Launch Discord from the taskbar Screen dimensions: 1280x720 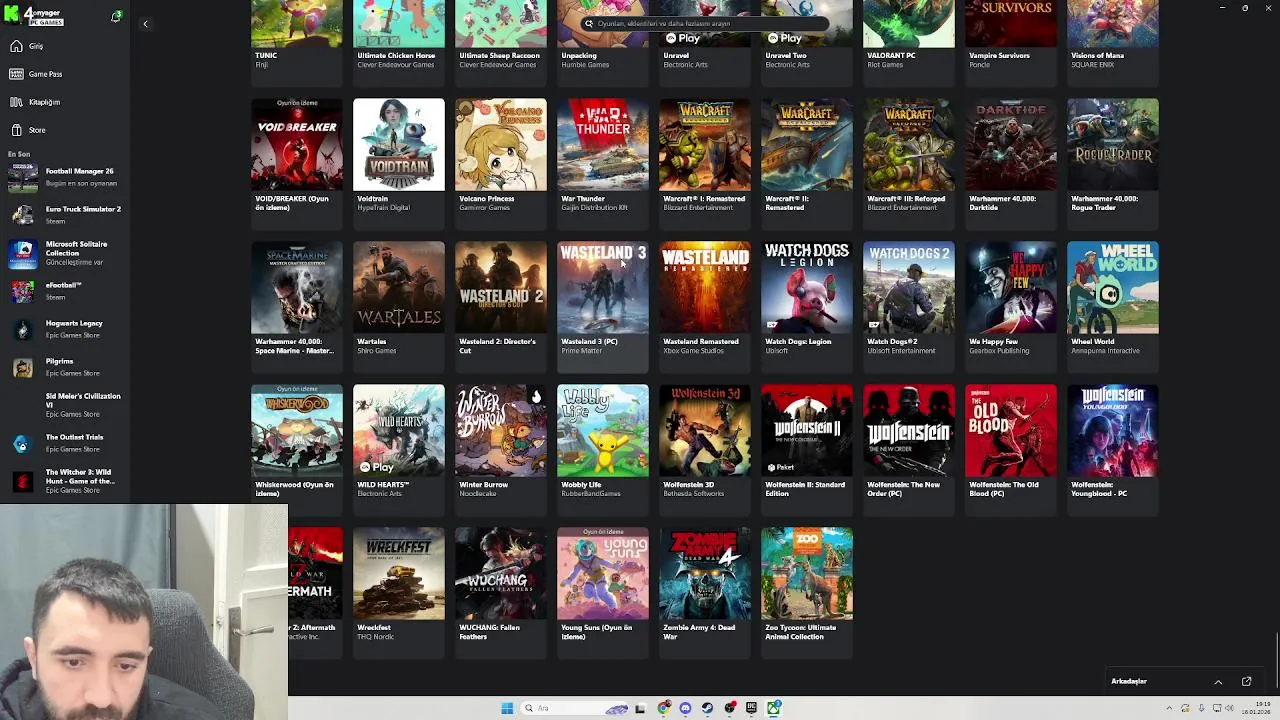(x=685, y=708)
